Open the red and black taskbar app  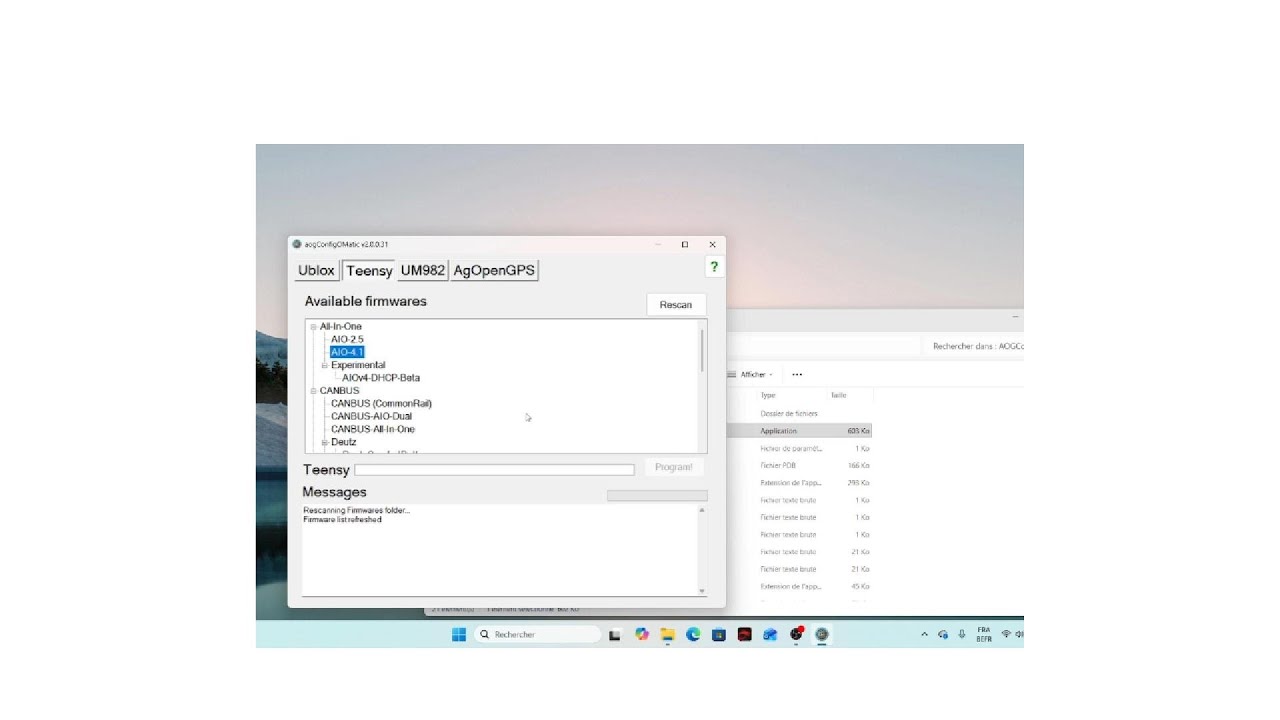tap(744, 634)
